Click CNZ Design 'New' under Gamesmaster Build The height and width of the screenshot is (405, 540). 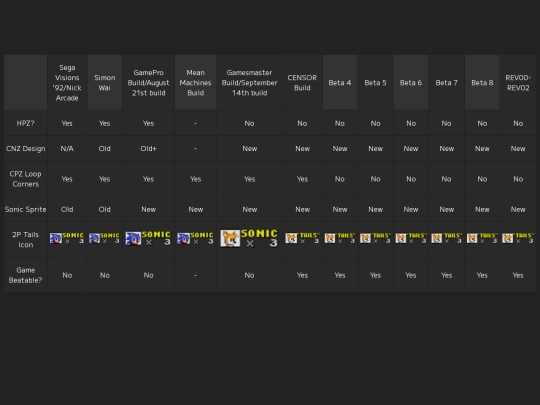(249, 148)
